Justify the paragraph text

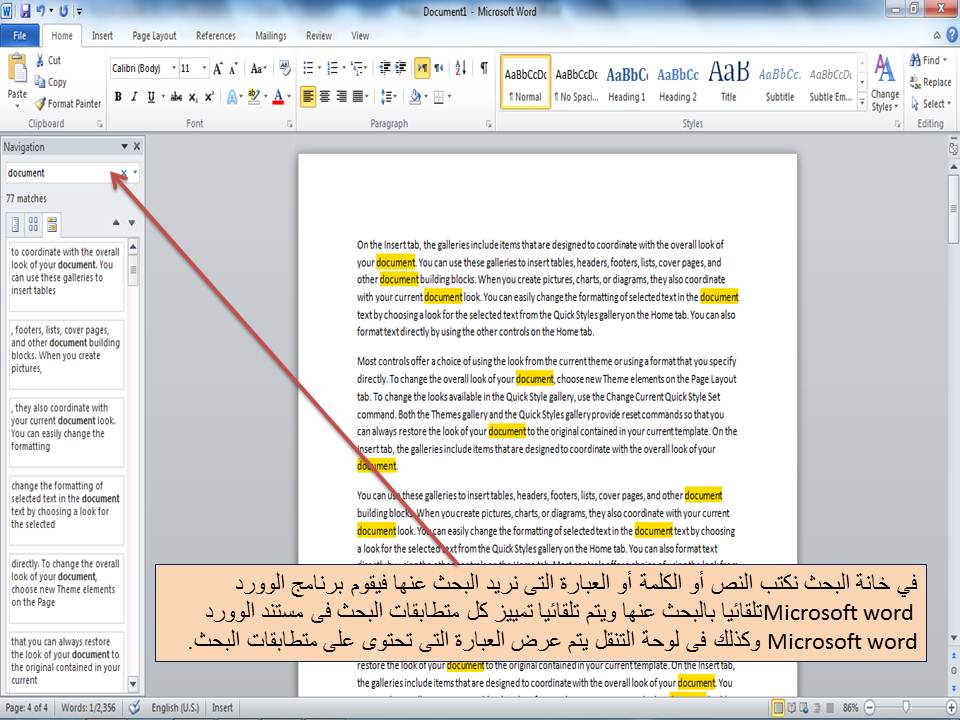[x=358, y=97]
